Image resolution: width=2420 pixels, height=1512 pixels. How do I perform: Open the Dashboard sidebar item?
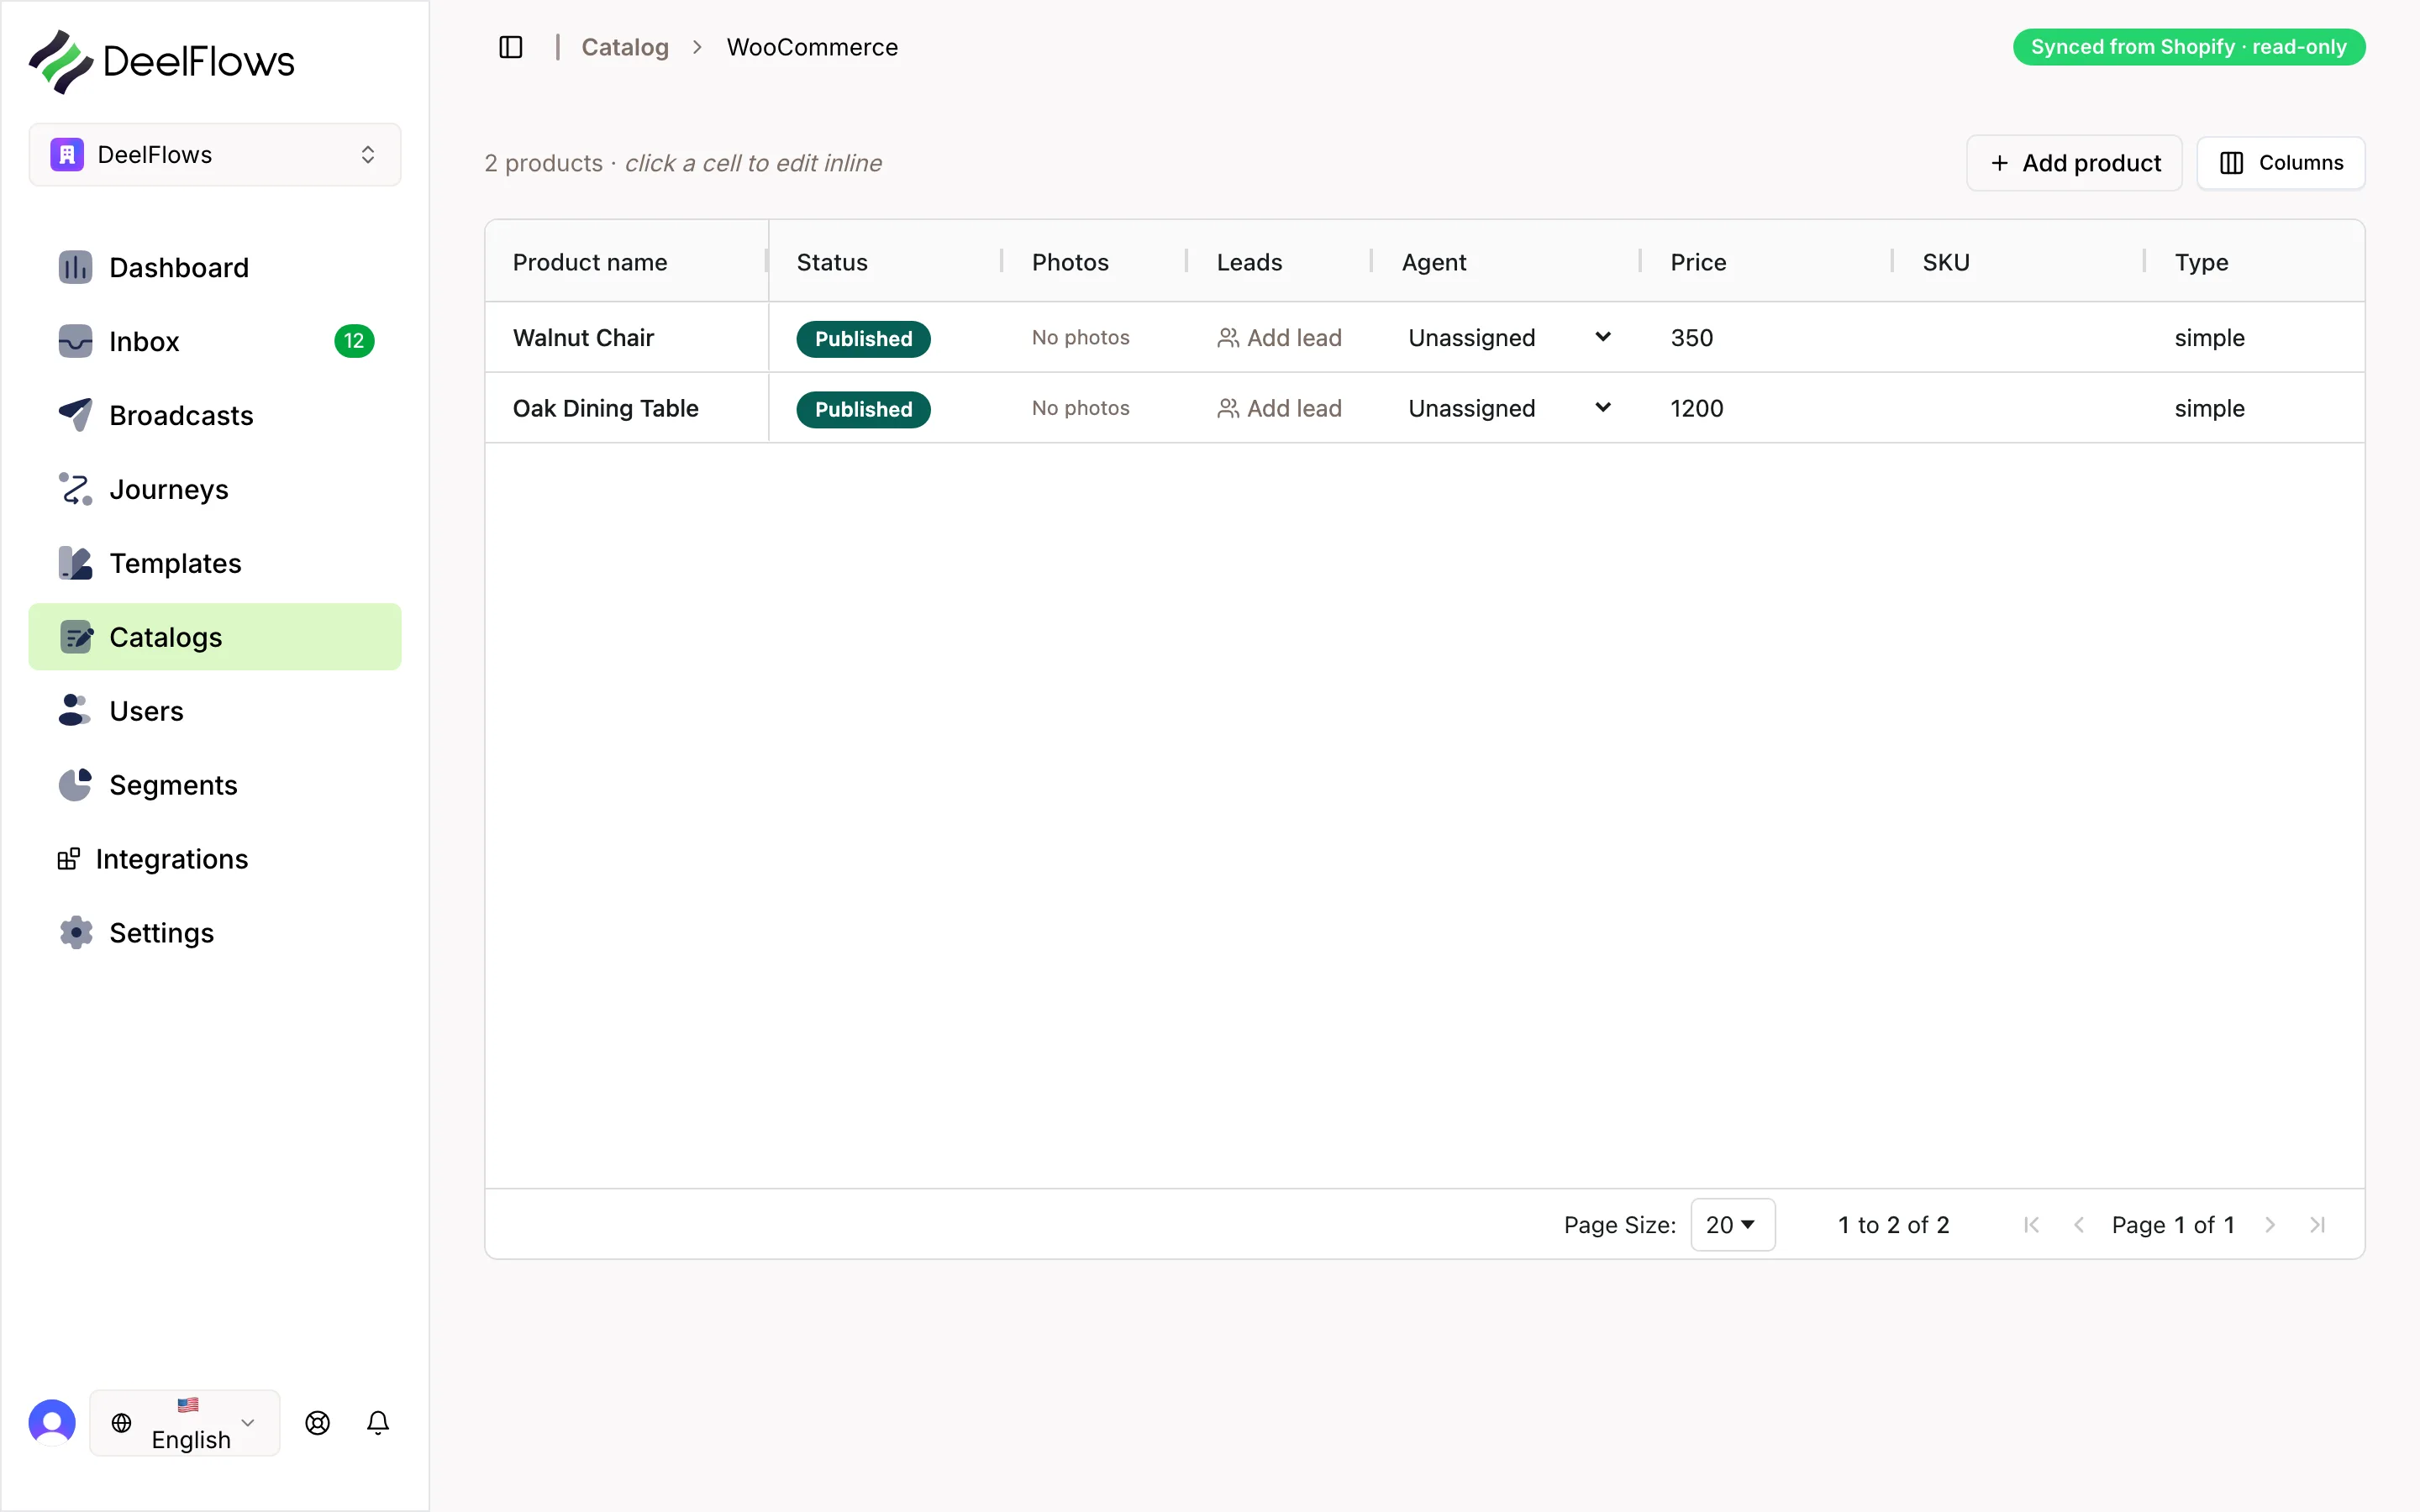pyautogui.click(x=215, y=267)
